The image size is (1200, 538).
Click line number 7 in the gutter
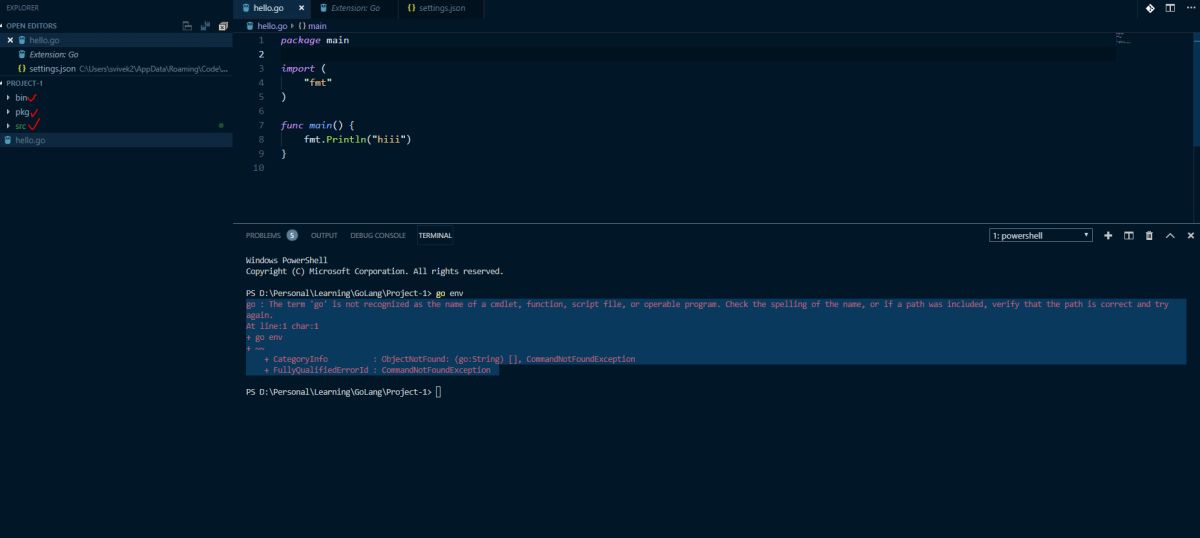click(261, 125)
